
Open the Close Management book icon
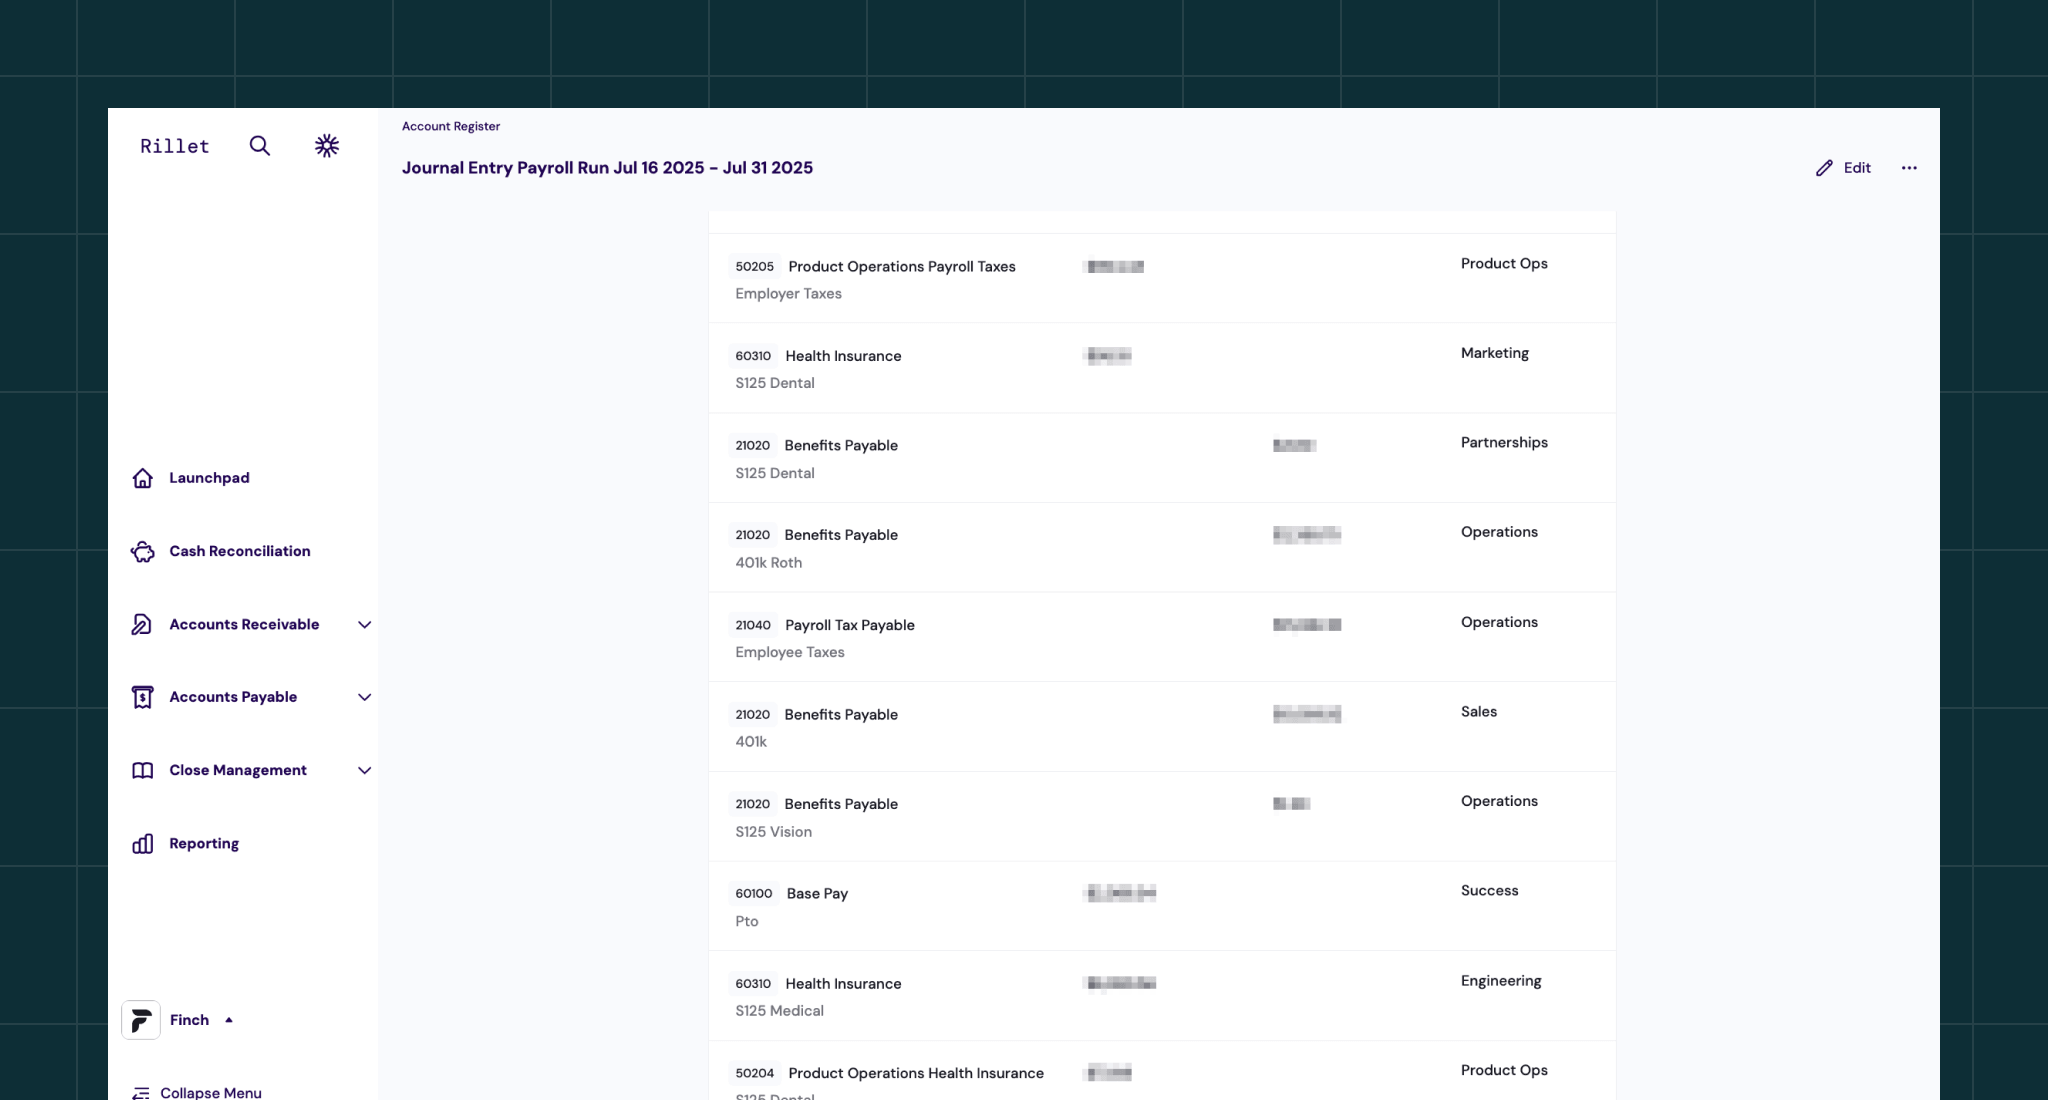142,770
